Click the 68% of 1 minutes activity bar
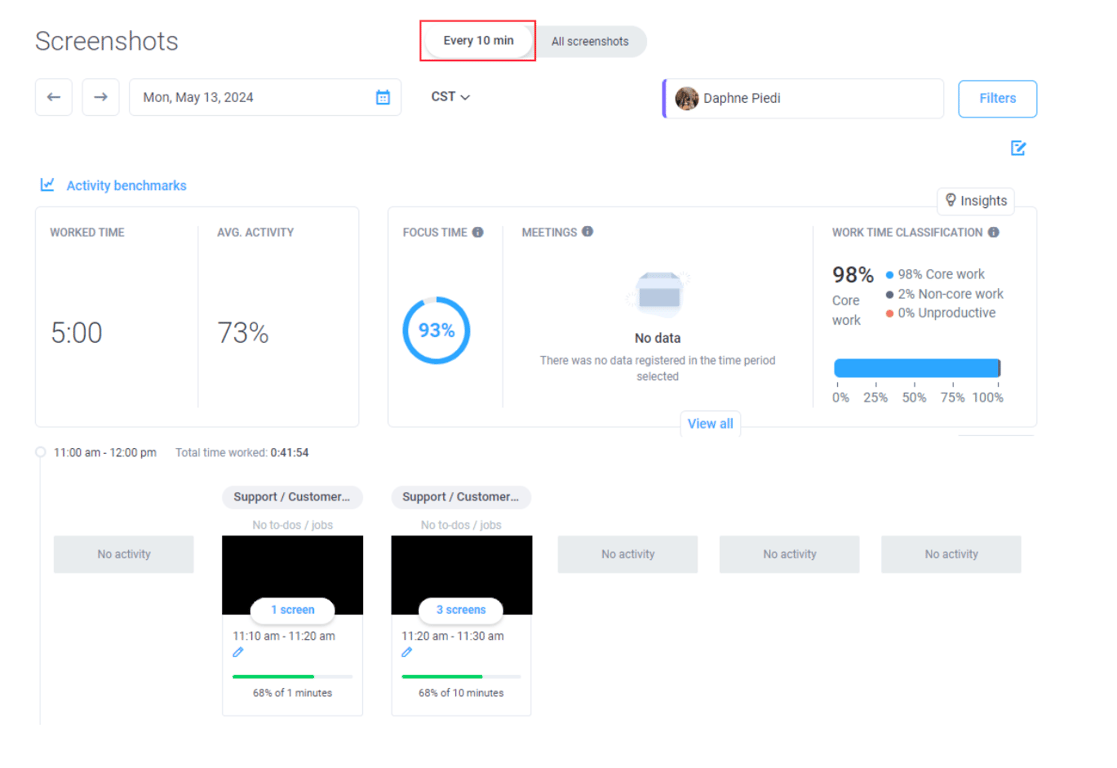The width and height of the screenshot is (1117, 768). (293, 676)
